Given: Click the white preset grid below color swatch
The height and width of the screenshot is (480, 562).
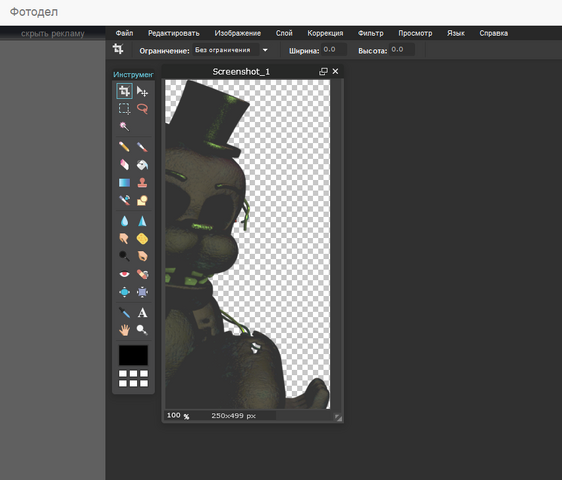Looking at the screenshot, I should 133,379.
